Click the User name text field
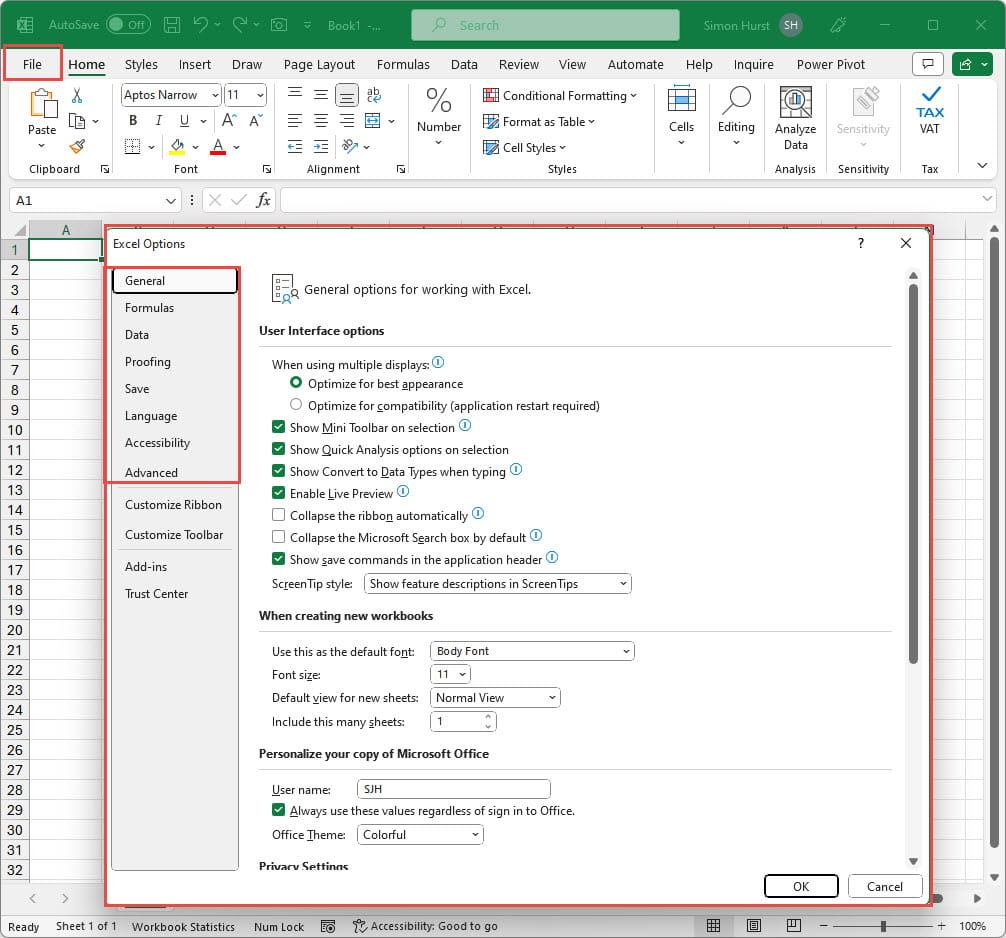Image resolution: width=1006 pixels, height=938 pixels. tap(453, 789)
